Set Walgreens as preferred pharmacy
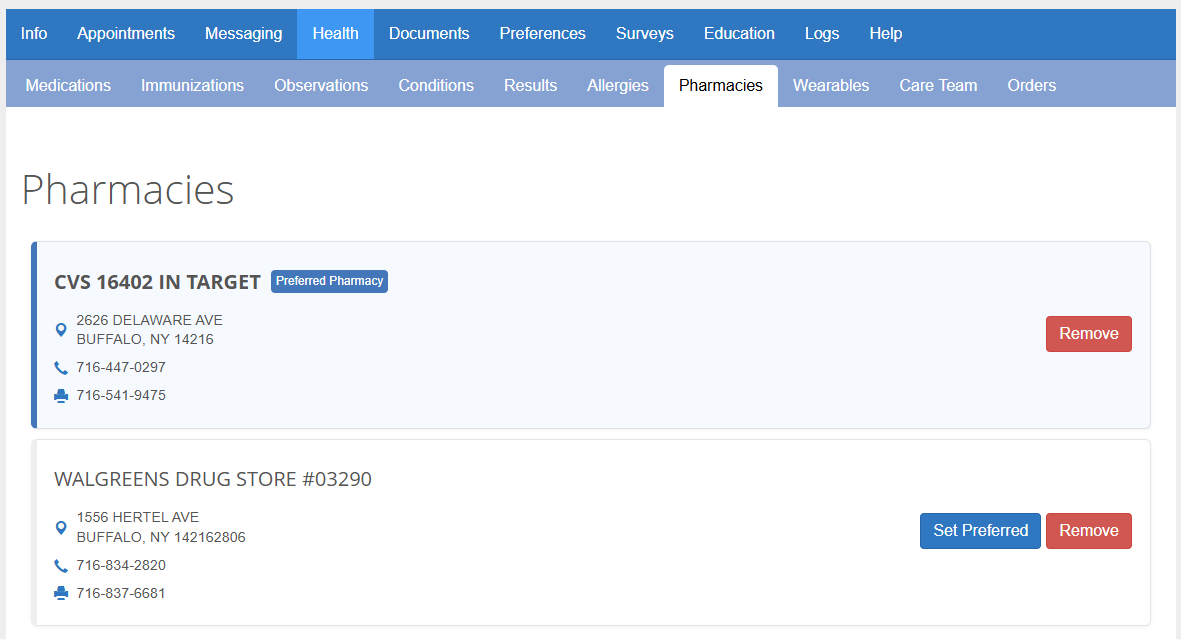 point(980,531)
